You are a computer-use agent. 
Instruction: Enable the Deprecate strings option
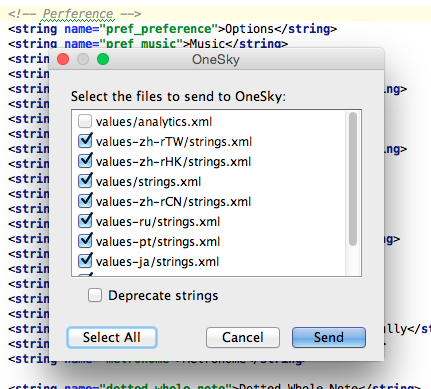(95, 295)
